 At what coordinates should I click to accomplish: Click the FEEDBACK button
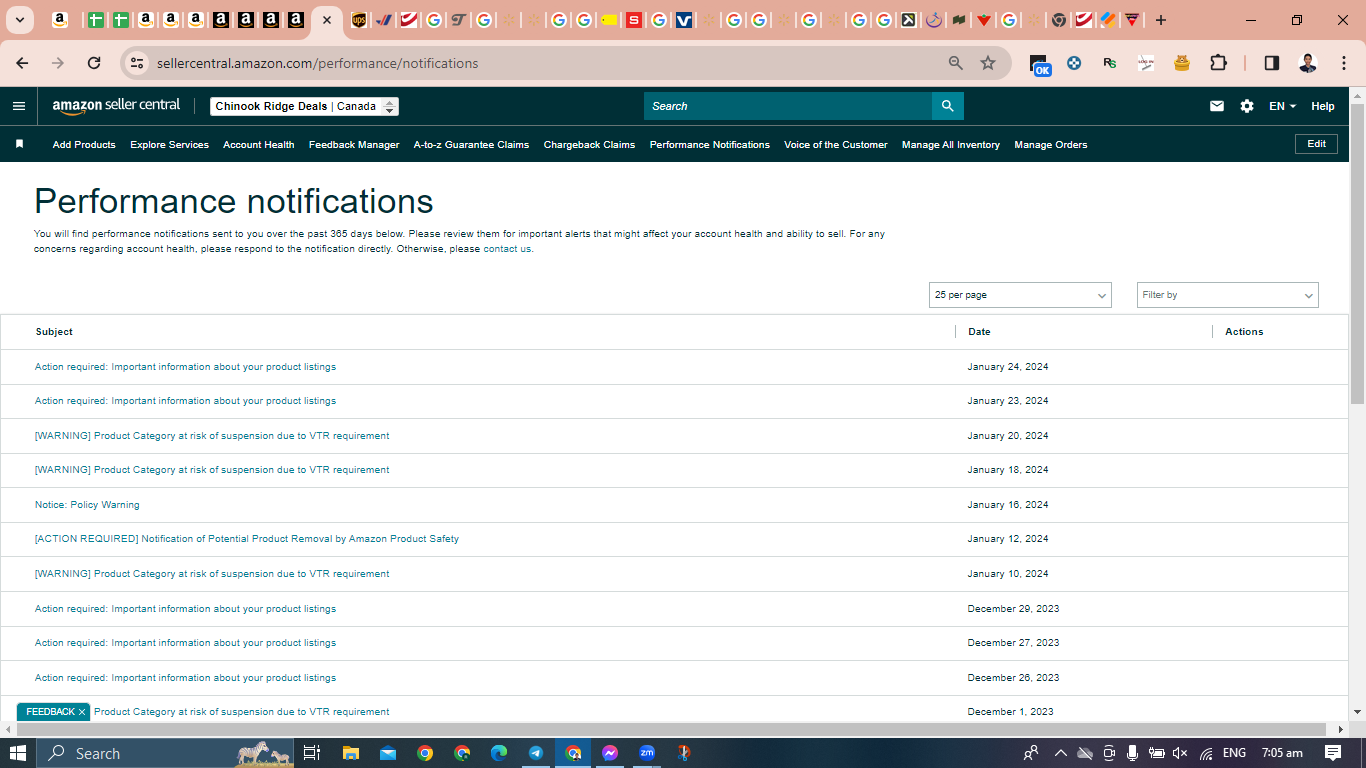point(50,712)
